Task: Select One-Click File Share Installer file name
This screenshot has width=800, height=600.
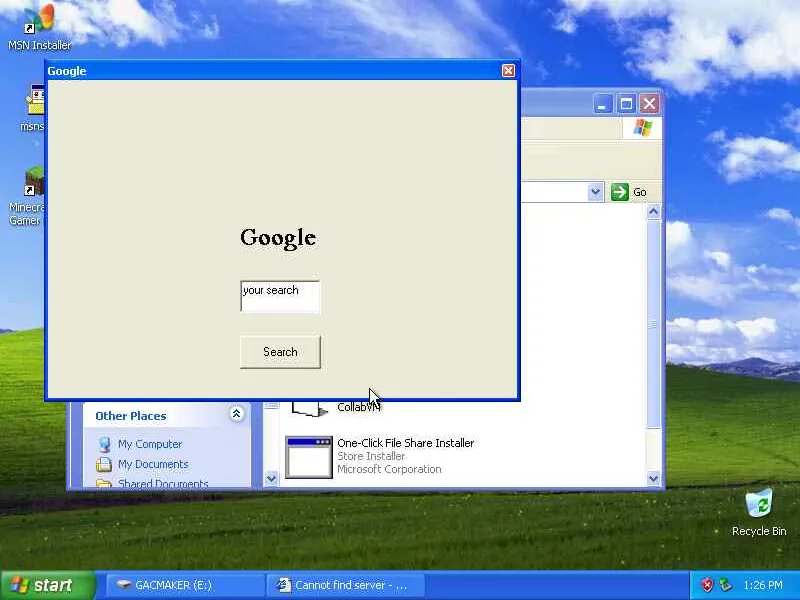Action: click(406, 443)
